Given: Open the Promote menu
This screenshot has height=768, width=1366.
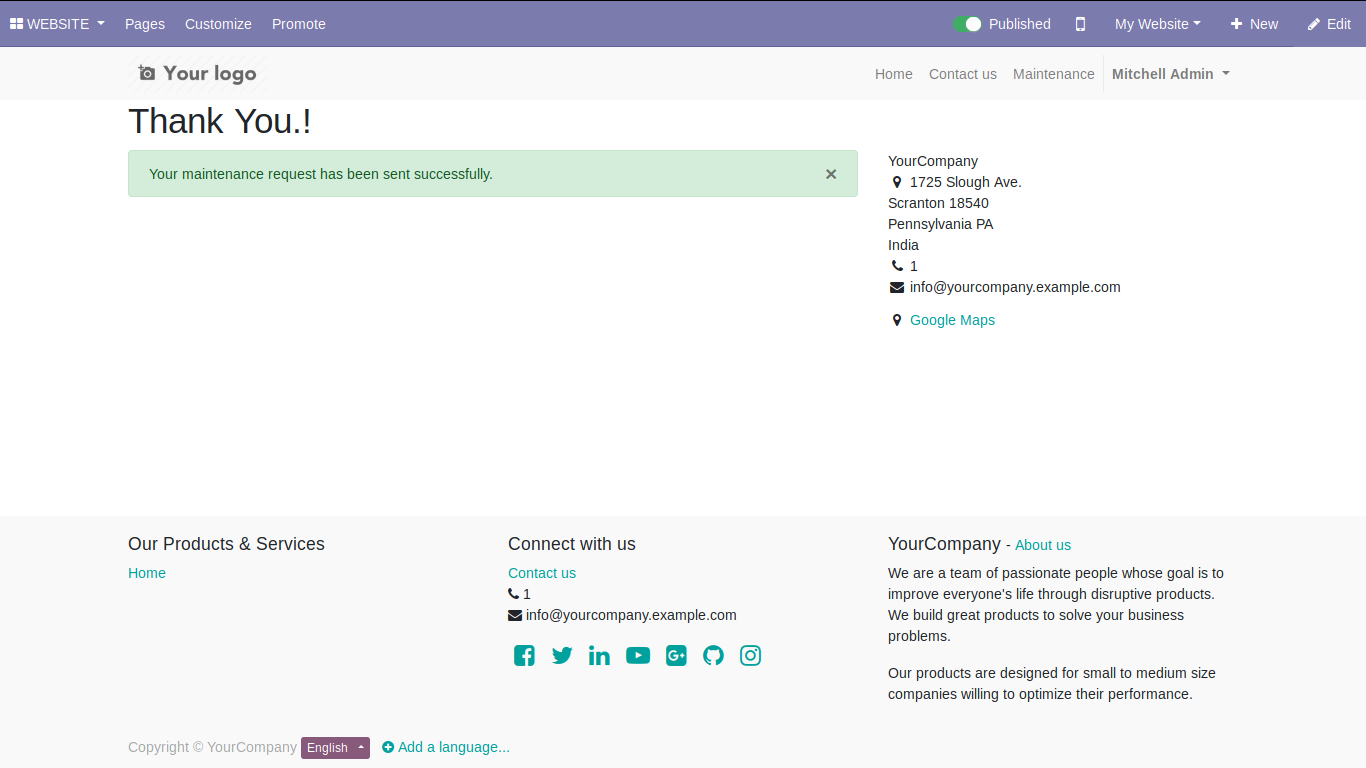Looking at the screenshot, I should [x=299, y=24].
